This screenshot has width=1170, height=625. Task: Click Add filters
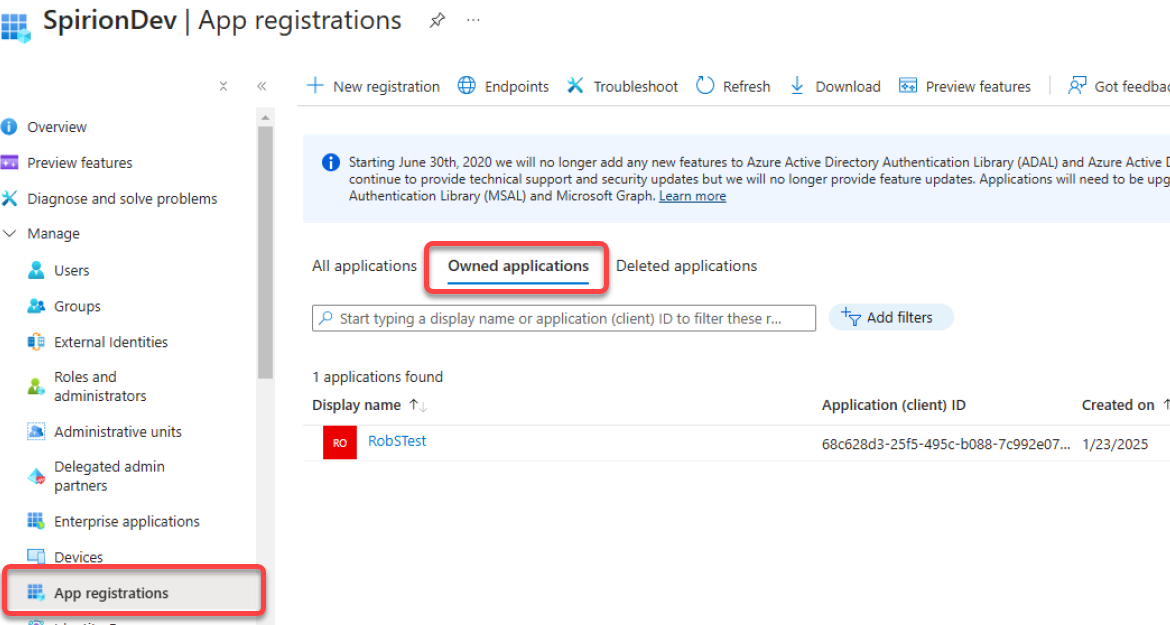point(889,317)
